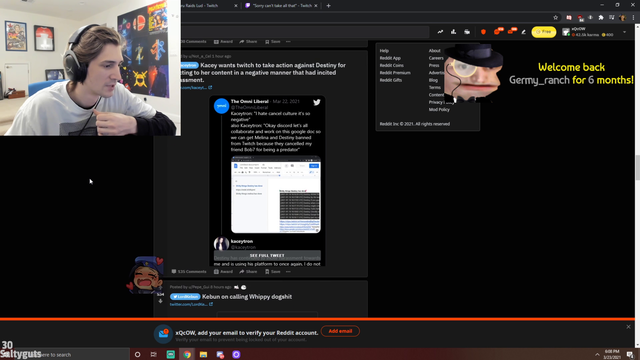
Task: Click Share in the top post action bar
Action: point(248,42)
